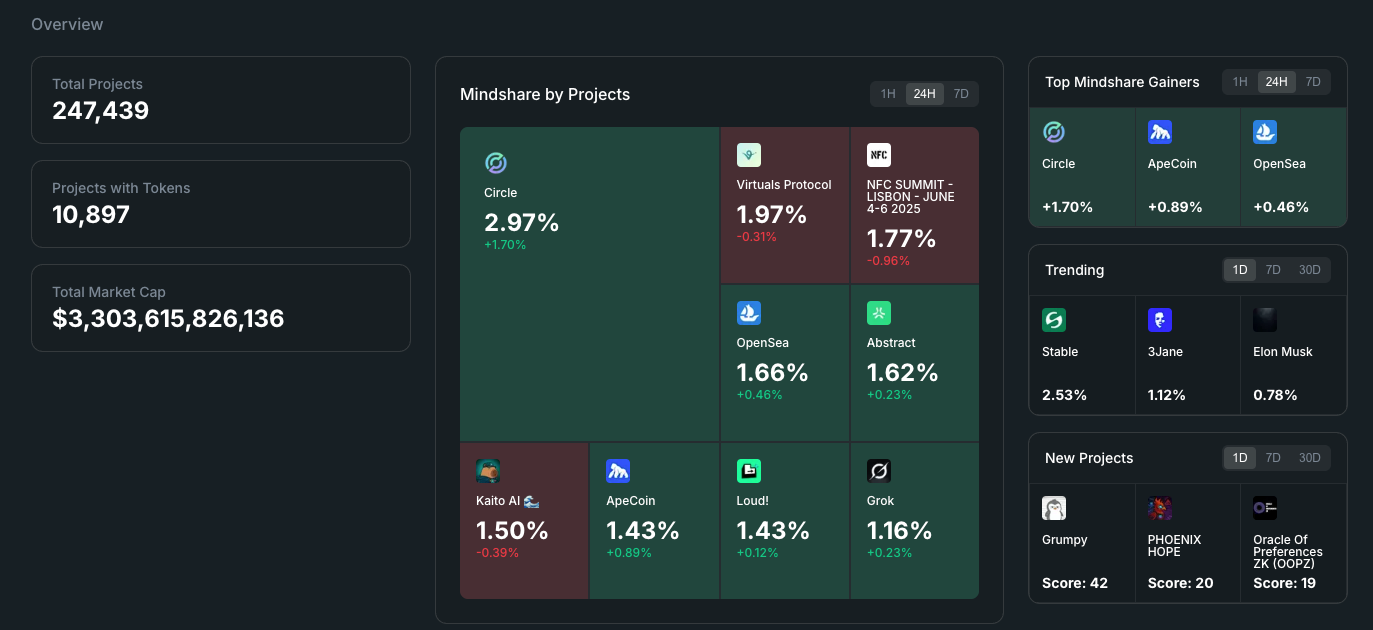Select 1D range in Trending panel

click(x=1240, y=270)
